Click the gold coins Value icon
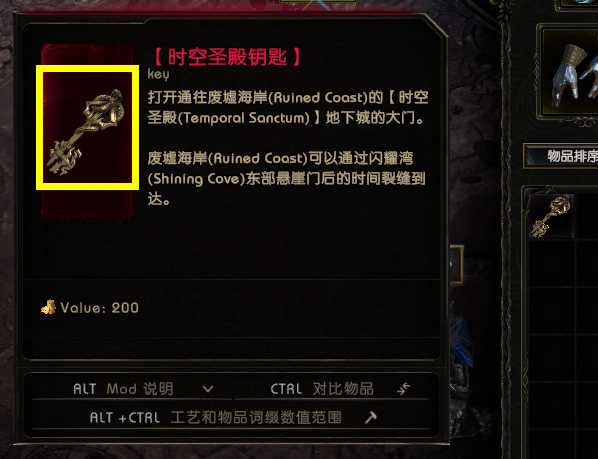This screenshot has width=598, height=459. pyautogui.click(x=48, y=307)
